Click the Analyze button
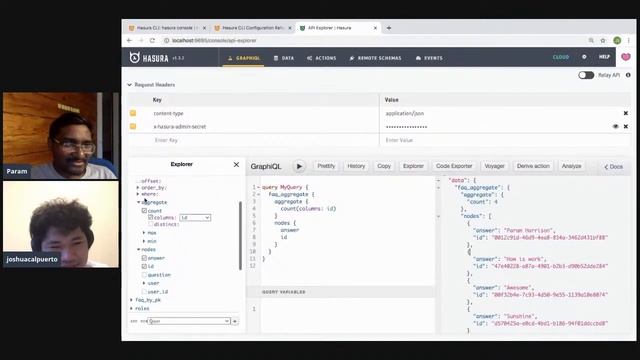 pos(571,166)
